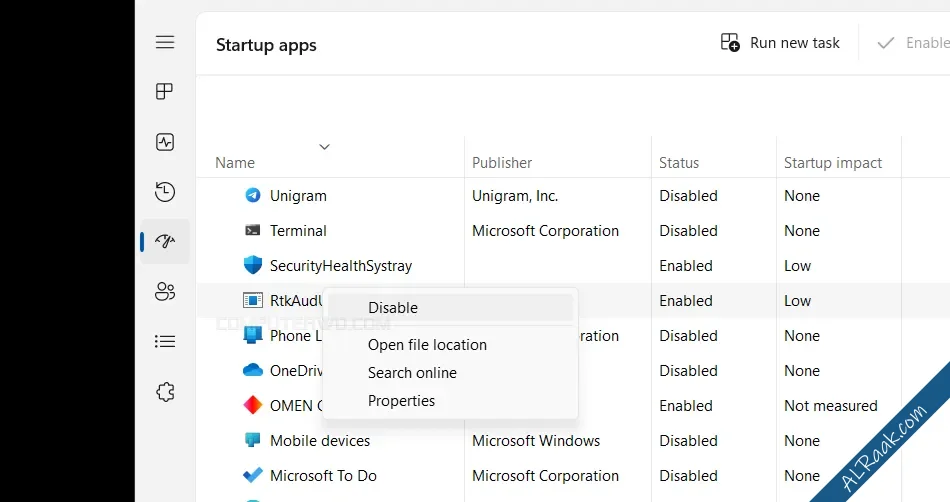Select the Startup apps sidebar icon

[x=165, y=242]
